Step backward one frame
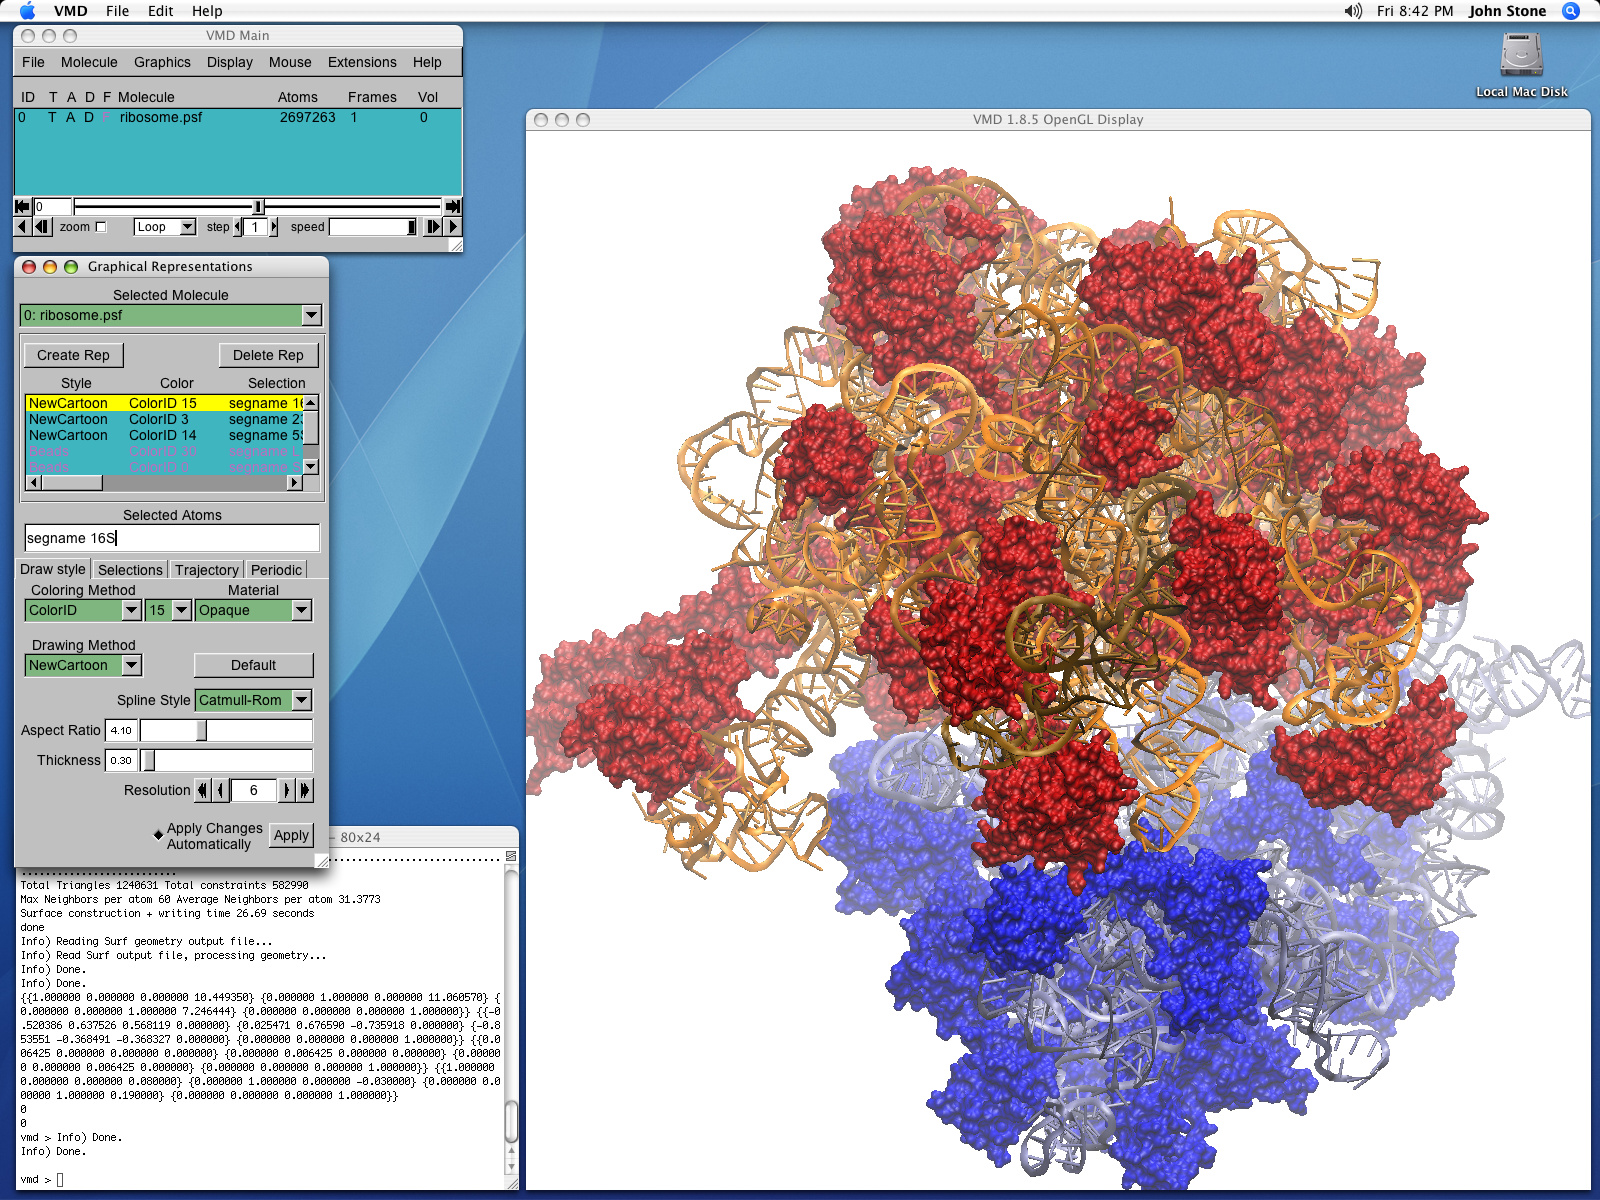Screen dimensions: 1600x1200 (42, 227)
